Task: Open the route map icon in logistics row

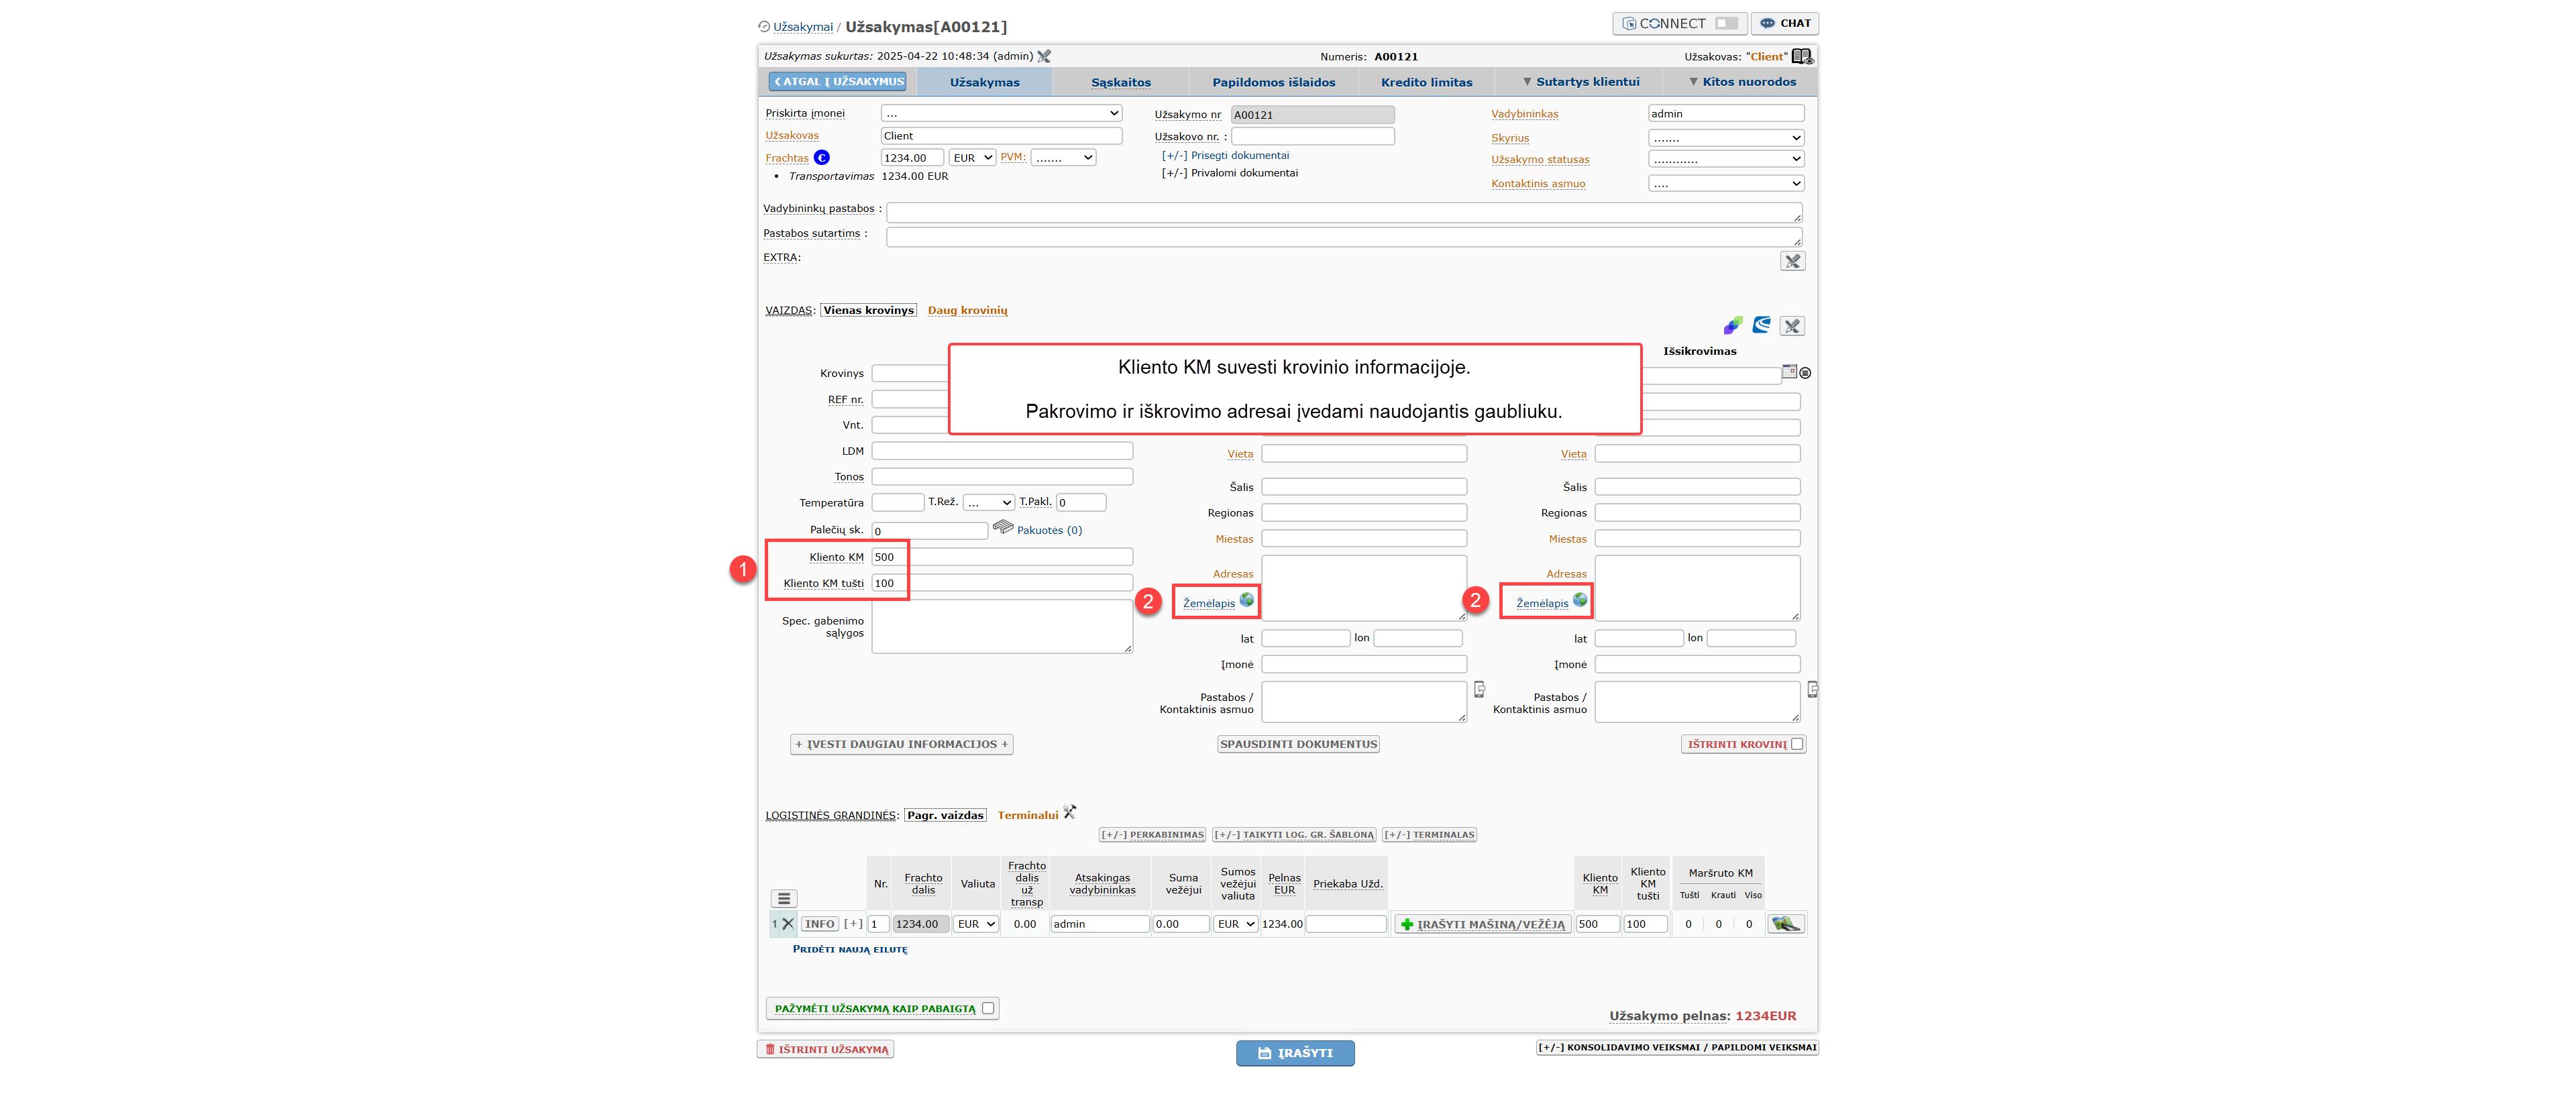Action: coord(1786,925)
